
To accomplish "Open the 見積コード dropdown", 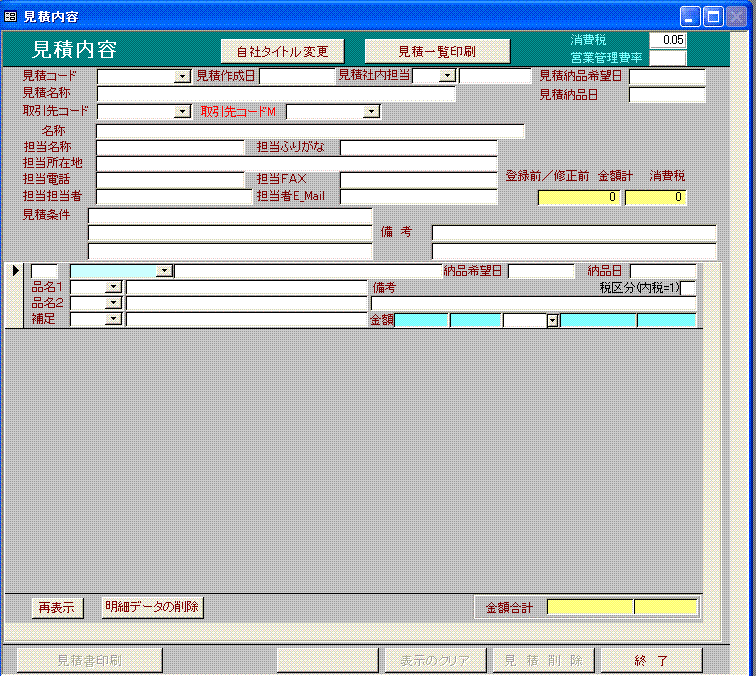I will click(182, 76).
